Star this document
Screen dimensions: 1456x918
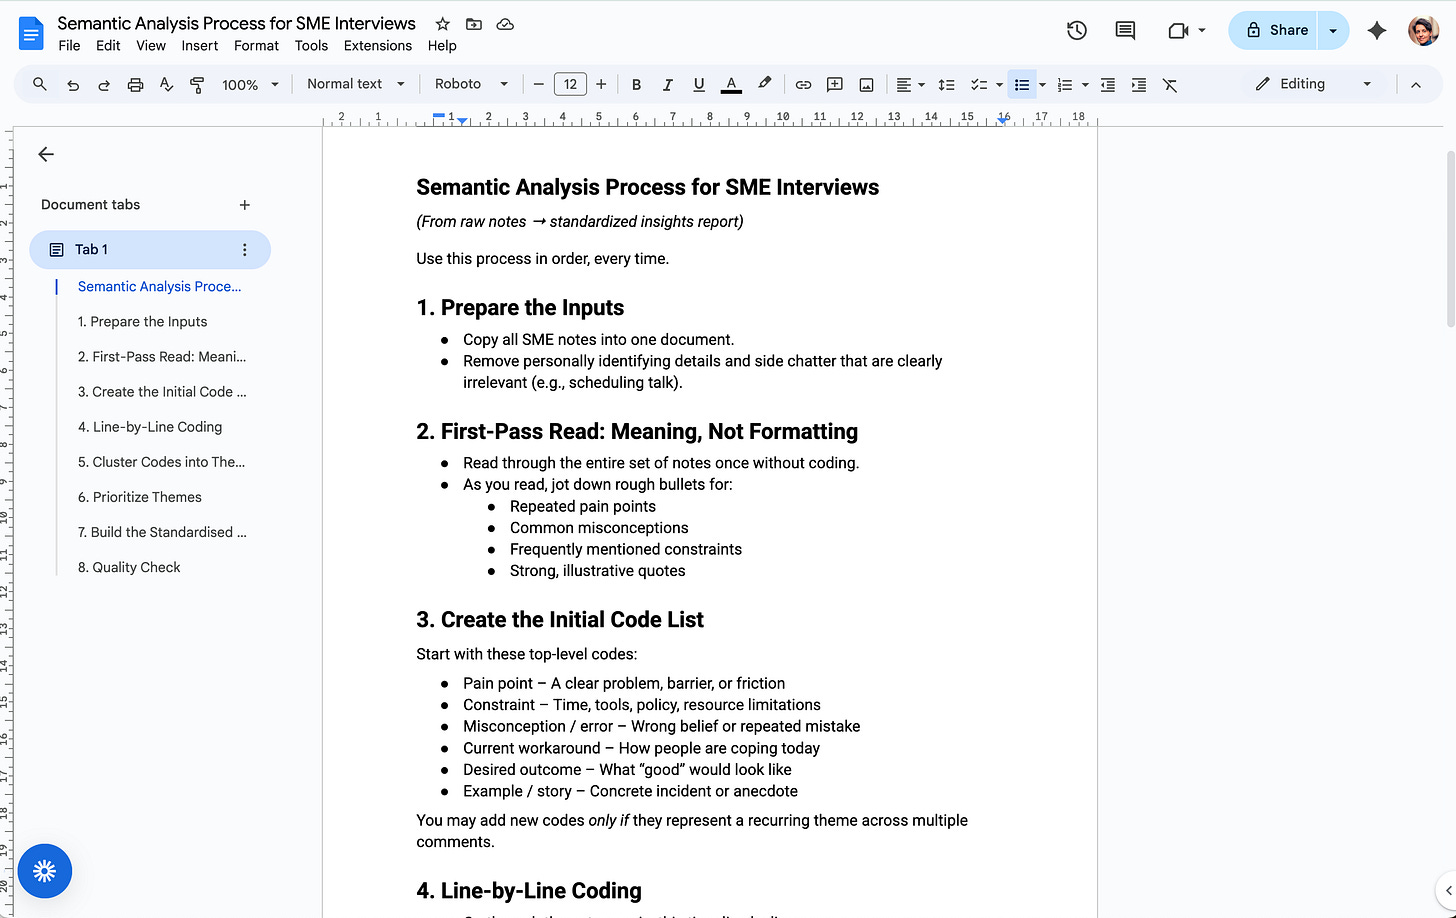pos(442,24)
